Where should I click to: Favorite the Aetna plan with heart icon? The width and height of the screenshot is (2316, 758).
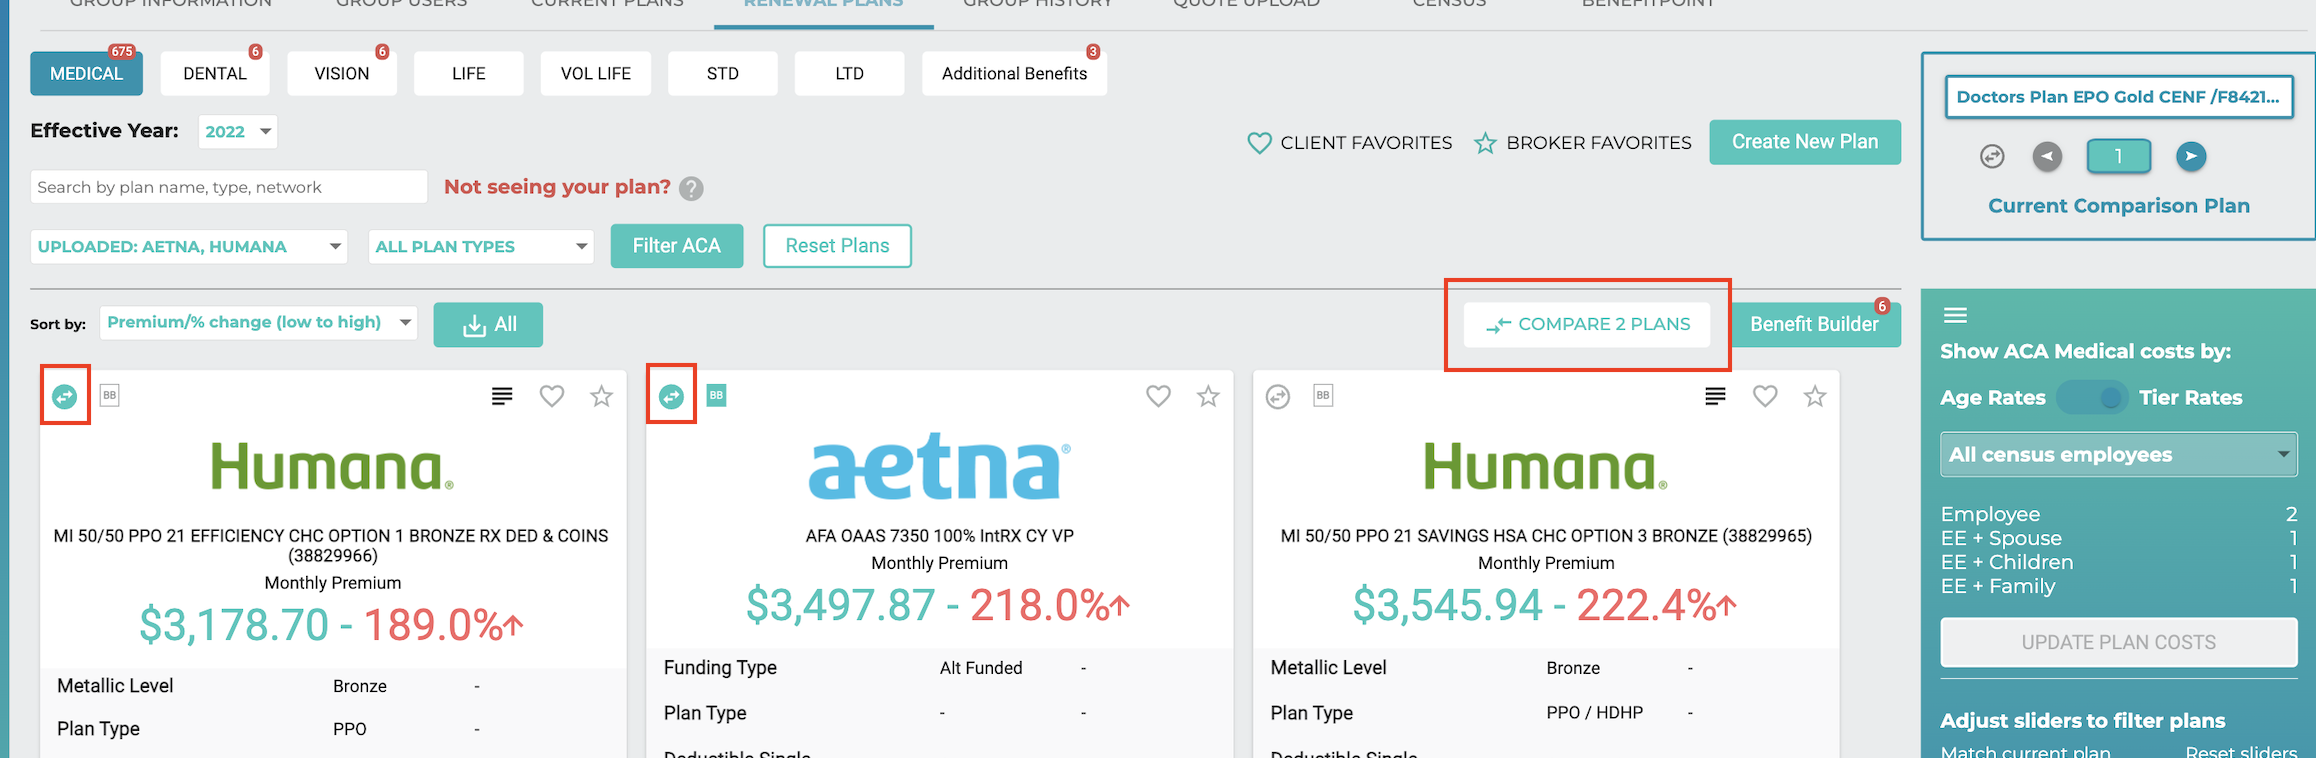pyautogui.click(x=1158, y=396)
